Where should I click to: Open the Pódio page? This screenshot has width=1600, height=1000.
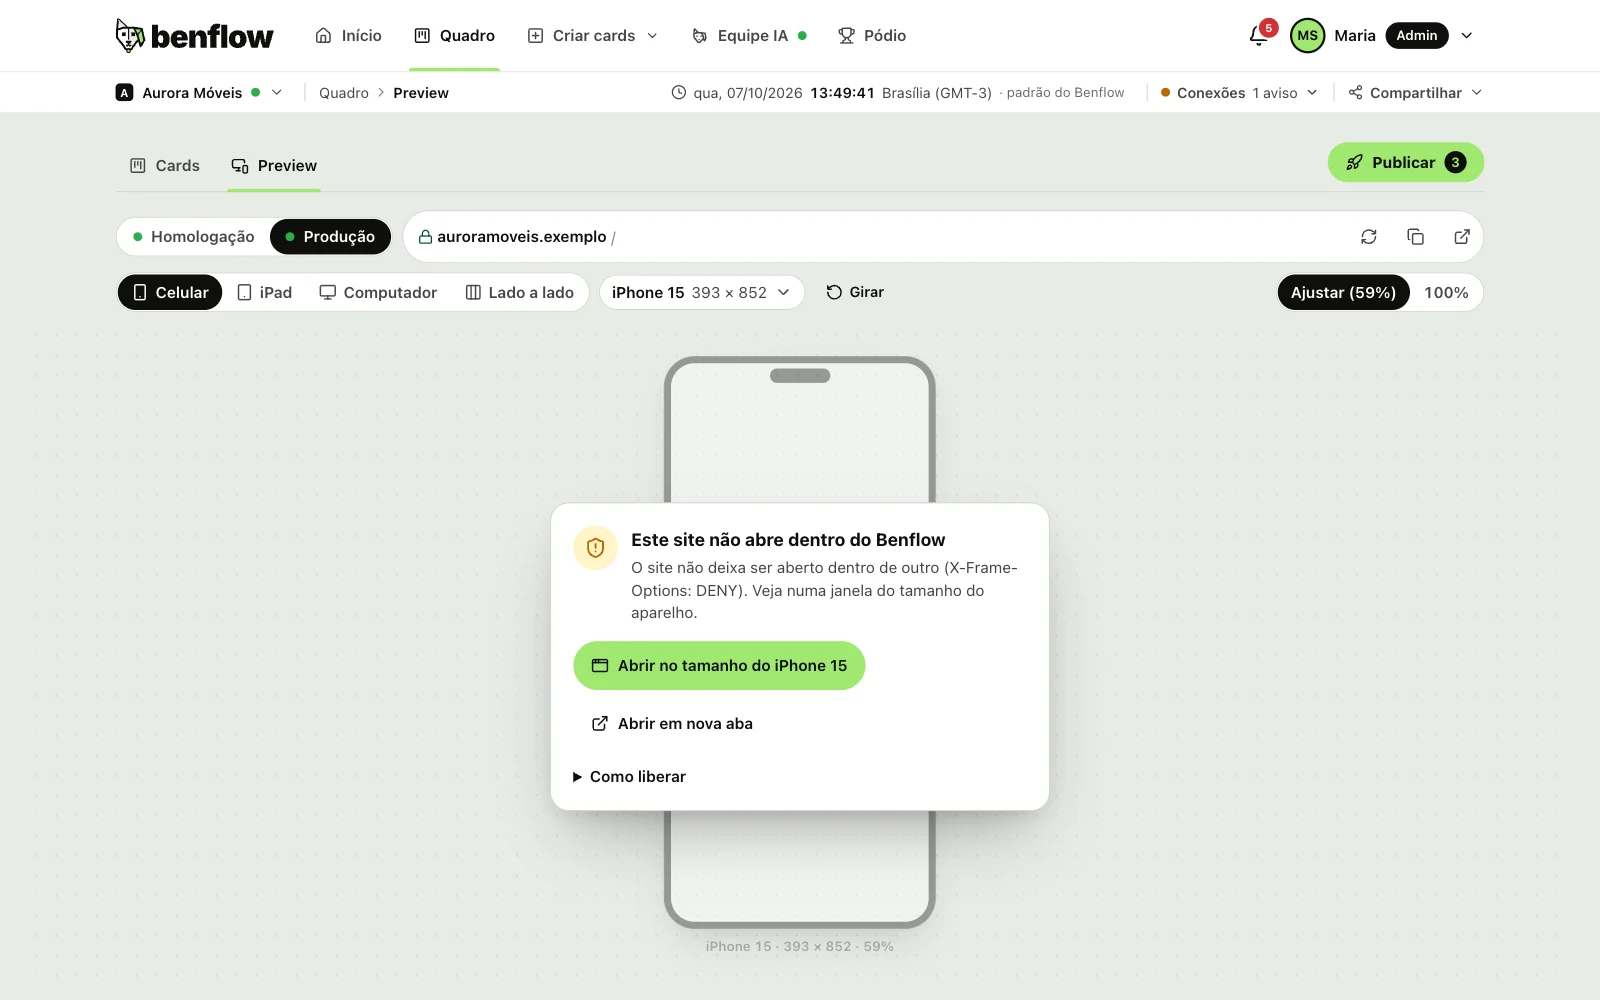tap(872, 36)
